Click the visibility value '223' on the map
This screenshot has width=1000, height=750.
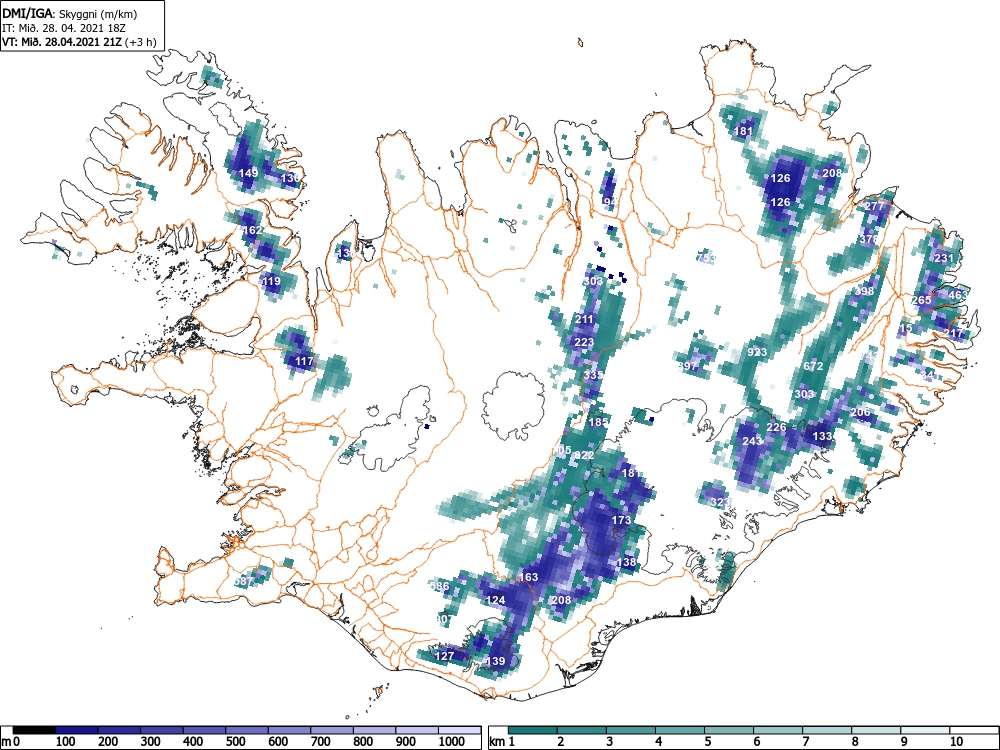[584, 342]
